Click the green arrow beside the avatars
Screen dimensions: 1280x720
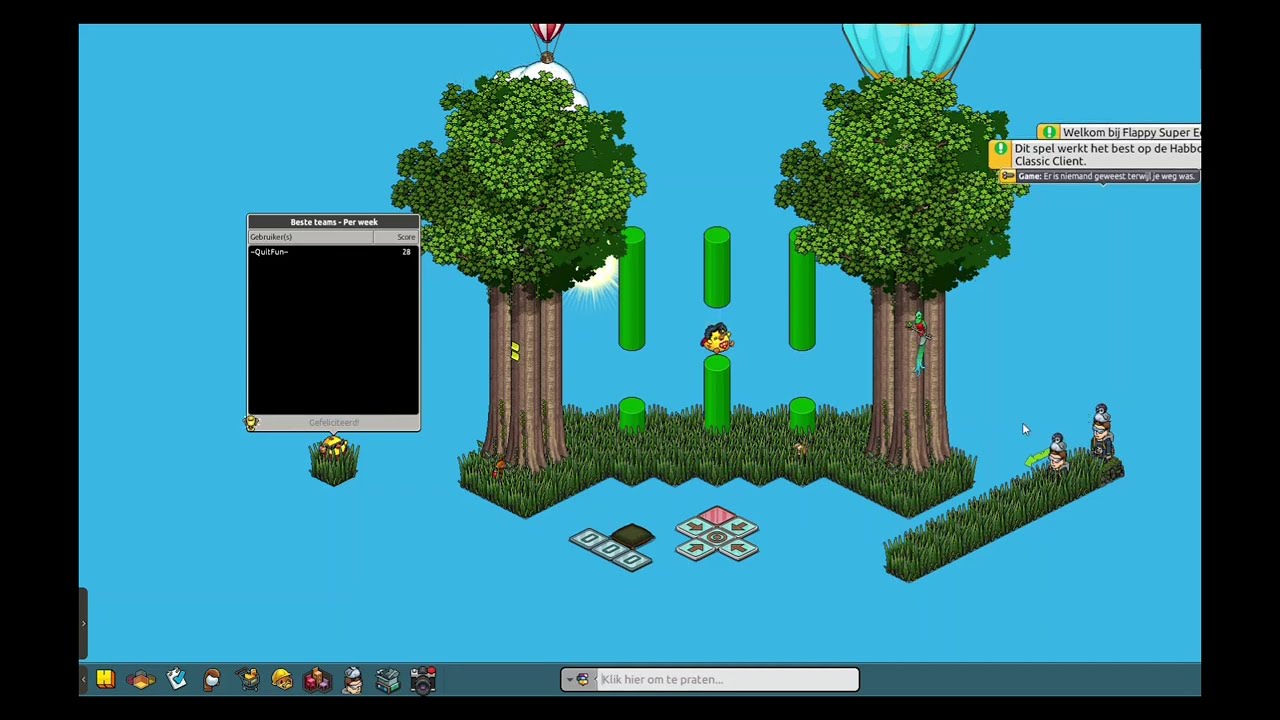pyautogui.click(x=1036, y=459)
